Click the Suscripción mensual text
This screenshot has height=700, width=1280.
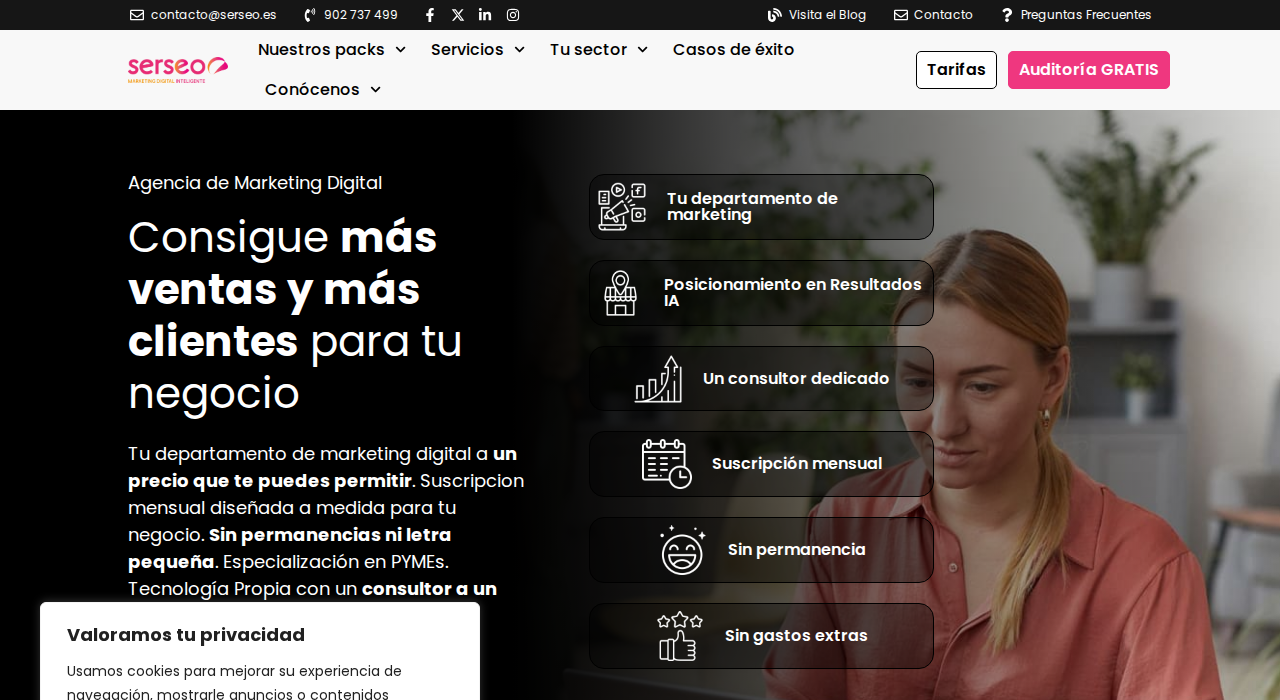pyautogui.click(x=797, y=464)
